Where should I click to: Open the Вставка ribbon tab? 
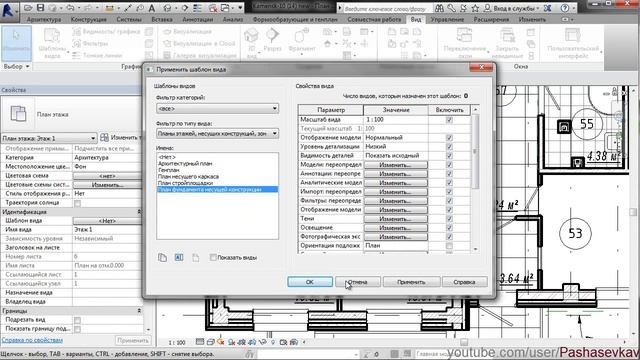(162, 19)
